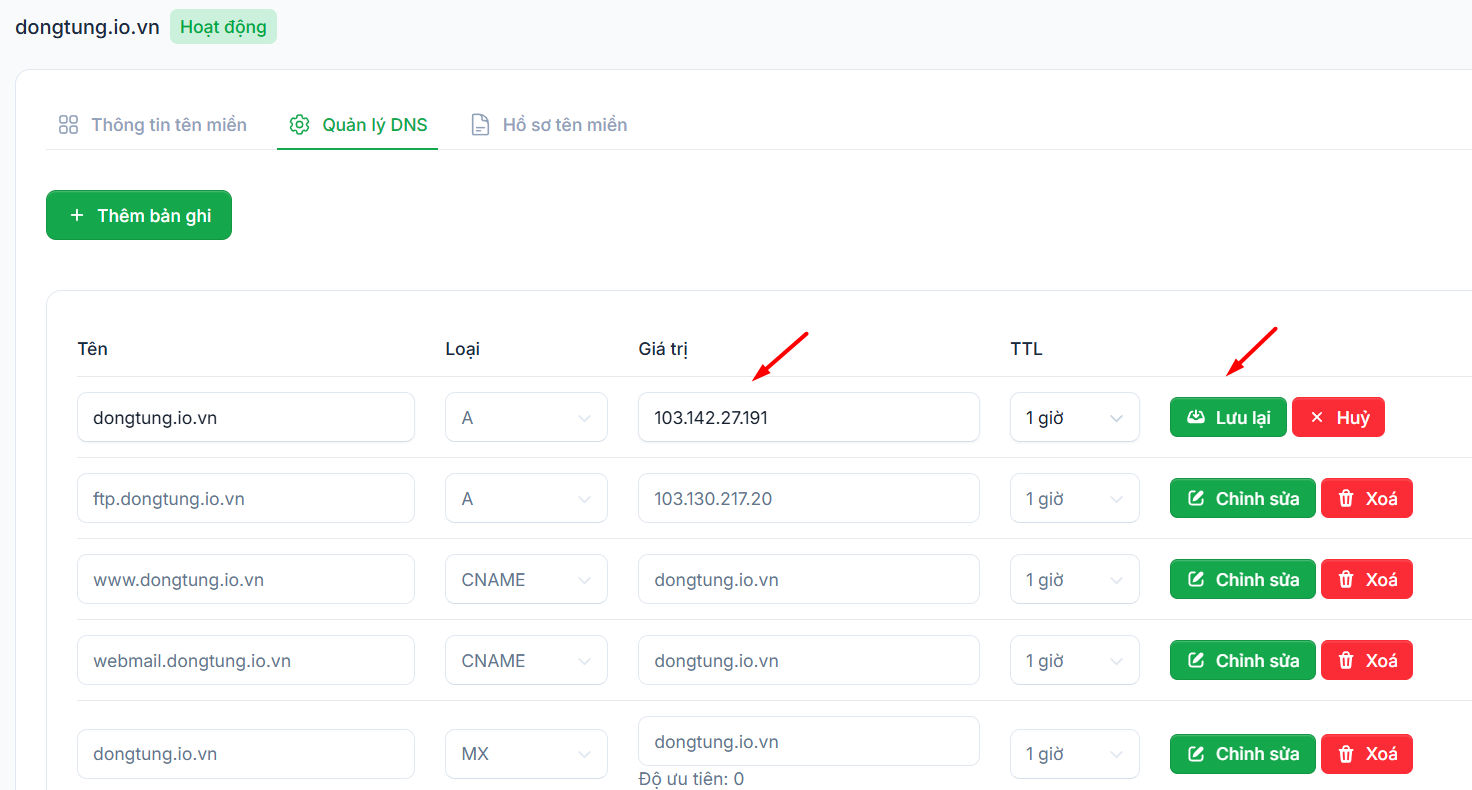Image resolution: width=1472 pixels, height=790 pixels.
Task: Delete the MX record with Xoá
Action: point(1367,753)
